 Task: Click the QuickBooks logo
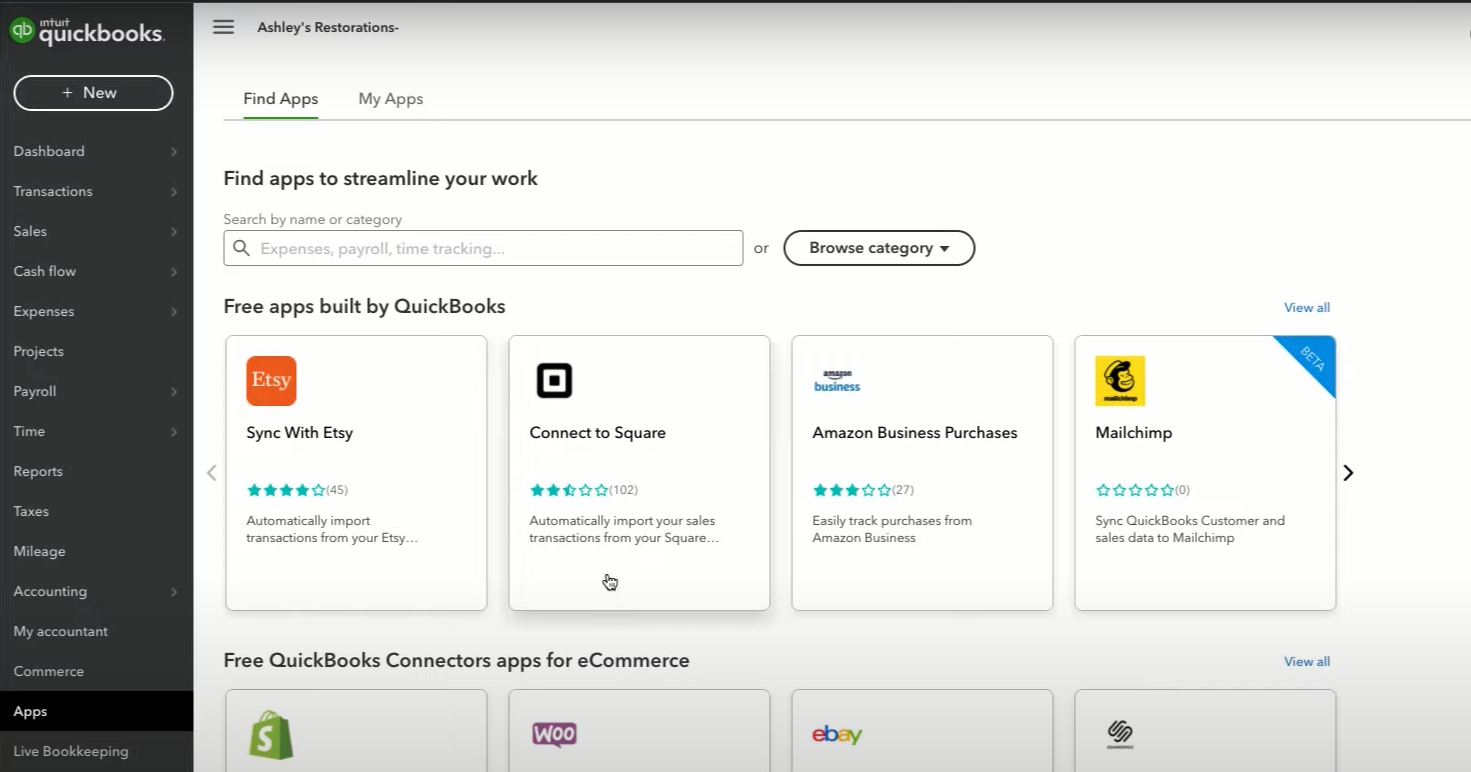pyautogui.click(x=87, y=31)
